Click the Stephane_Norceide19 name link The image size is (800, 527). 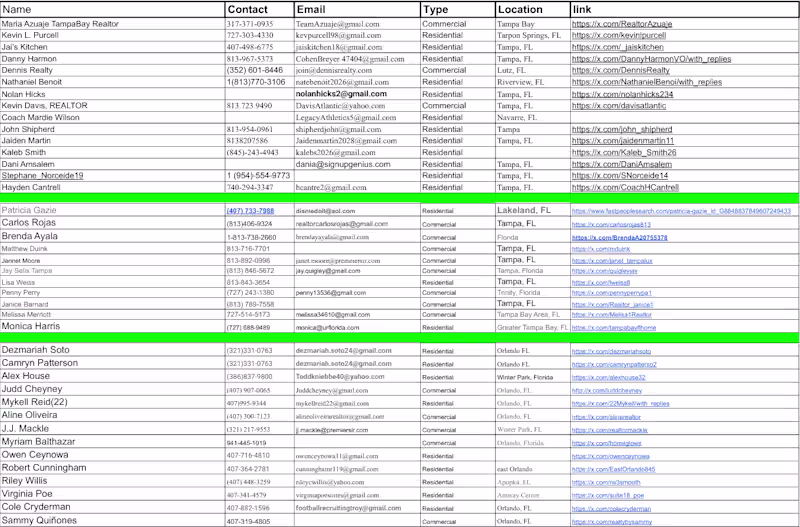pyautogui.click(x=42, y=175)
